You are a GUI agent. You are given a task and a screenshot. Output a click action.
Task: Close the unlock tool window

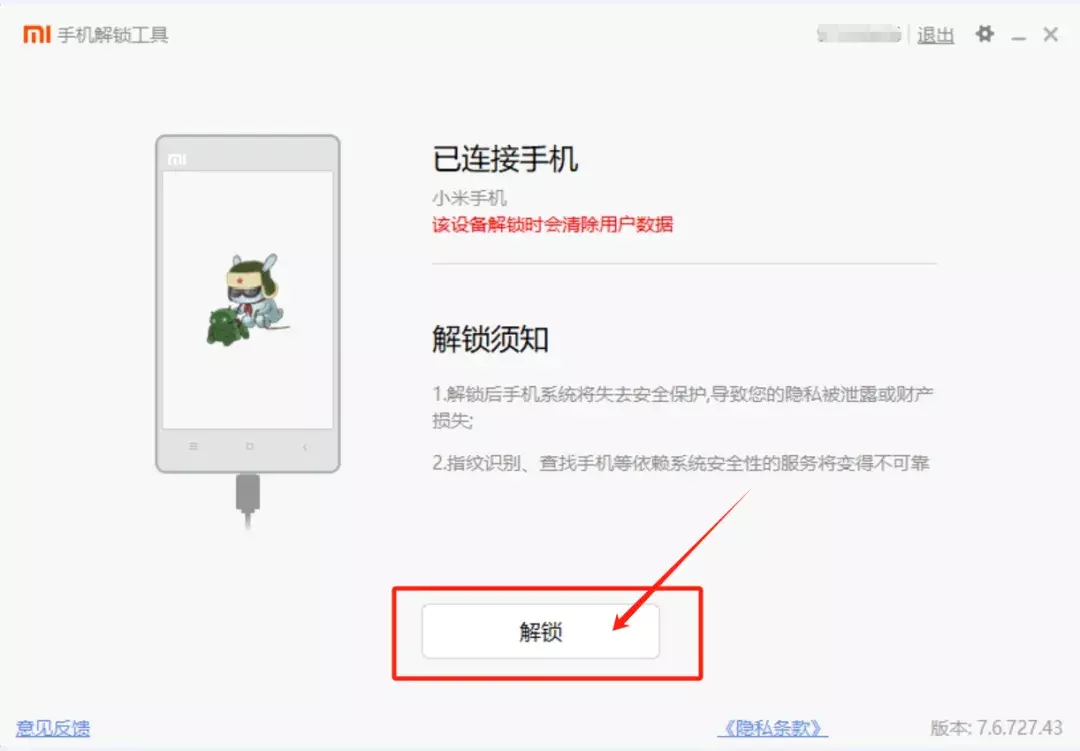[x=1050, y=34]
